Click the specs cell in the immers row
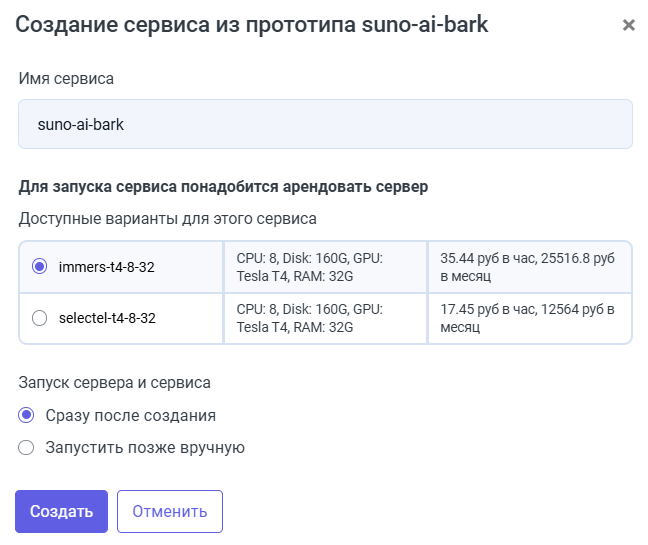 [x=324, y=267]
